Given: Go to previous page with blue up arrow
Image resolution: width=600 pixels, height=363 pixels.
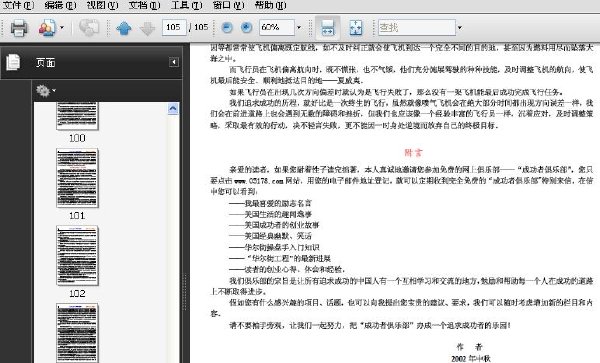Looking at the screenshot, I should (124, 28).
